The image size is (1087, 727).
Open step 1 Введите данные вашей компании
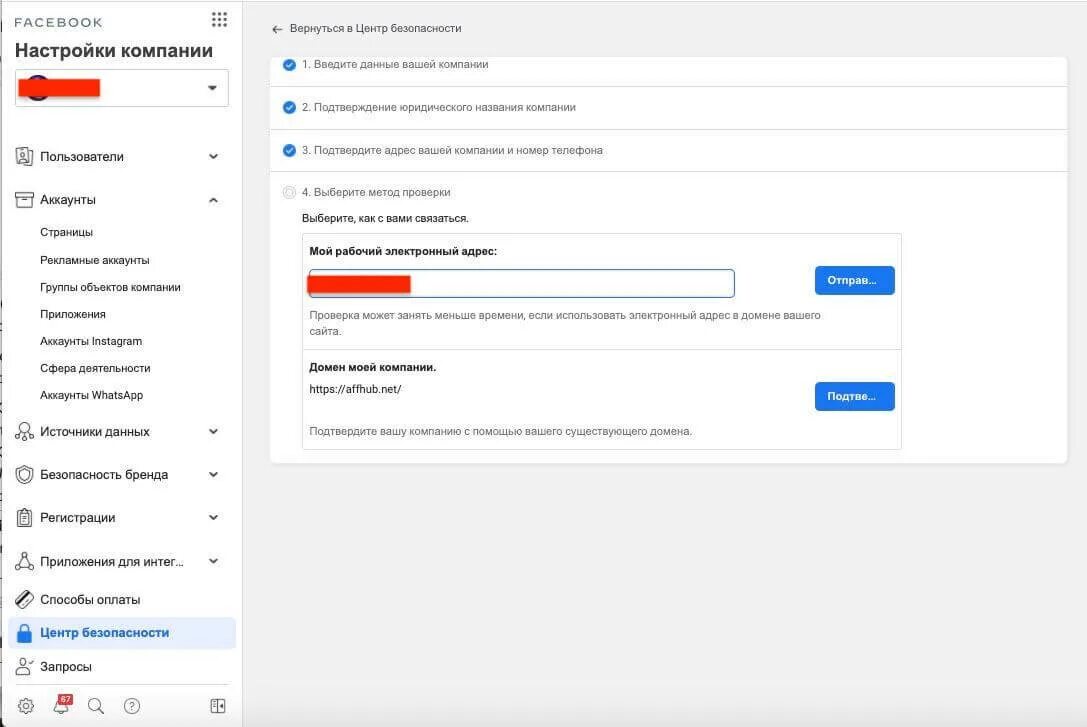click(x=395, y=64)
